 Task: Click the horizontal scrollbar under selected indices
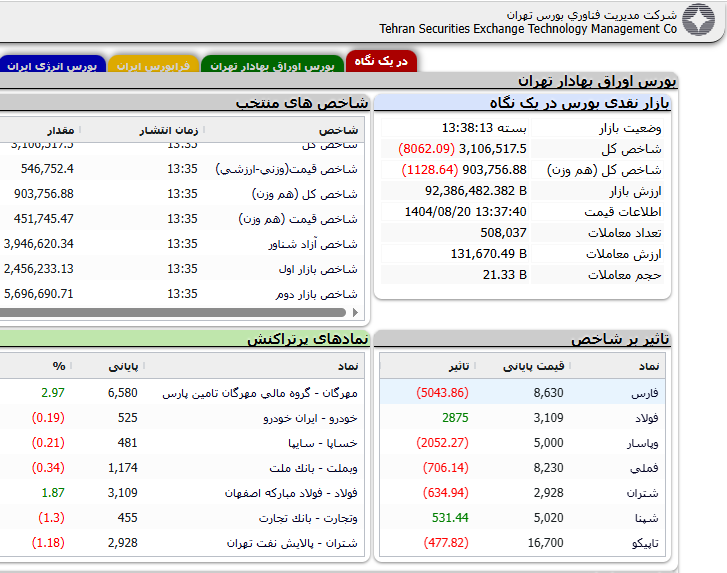point(172,312)
